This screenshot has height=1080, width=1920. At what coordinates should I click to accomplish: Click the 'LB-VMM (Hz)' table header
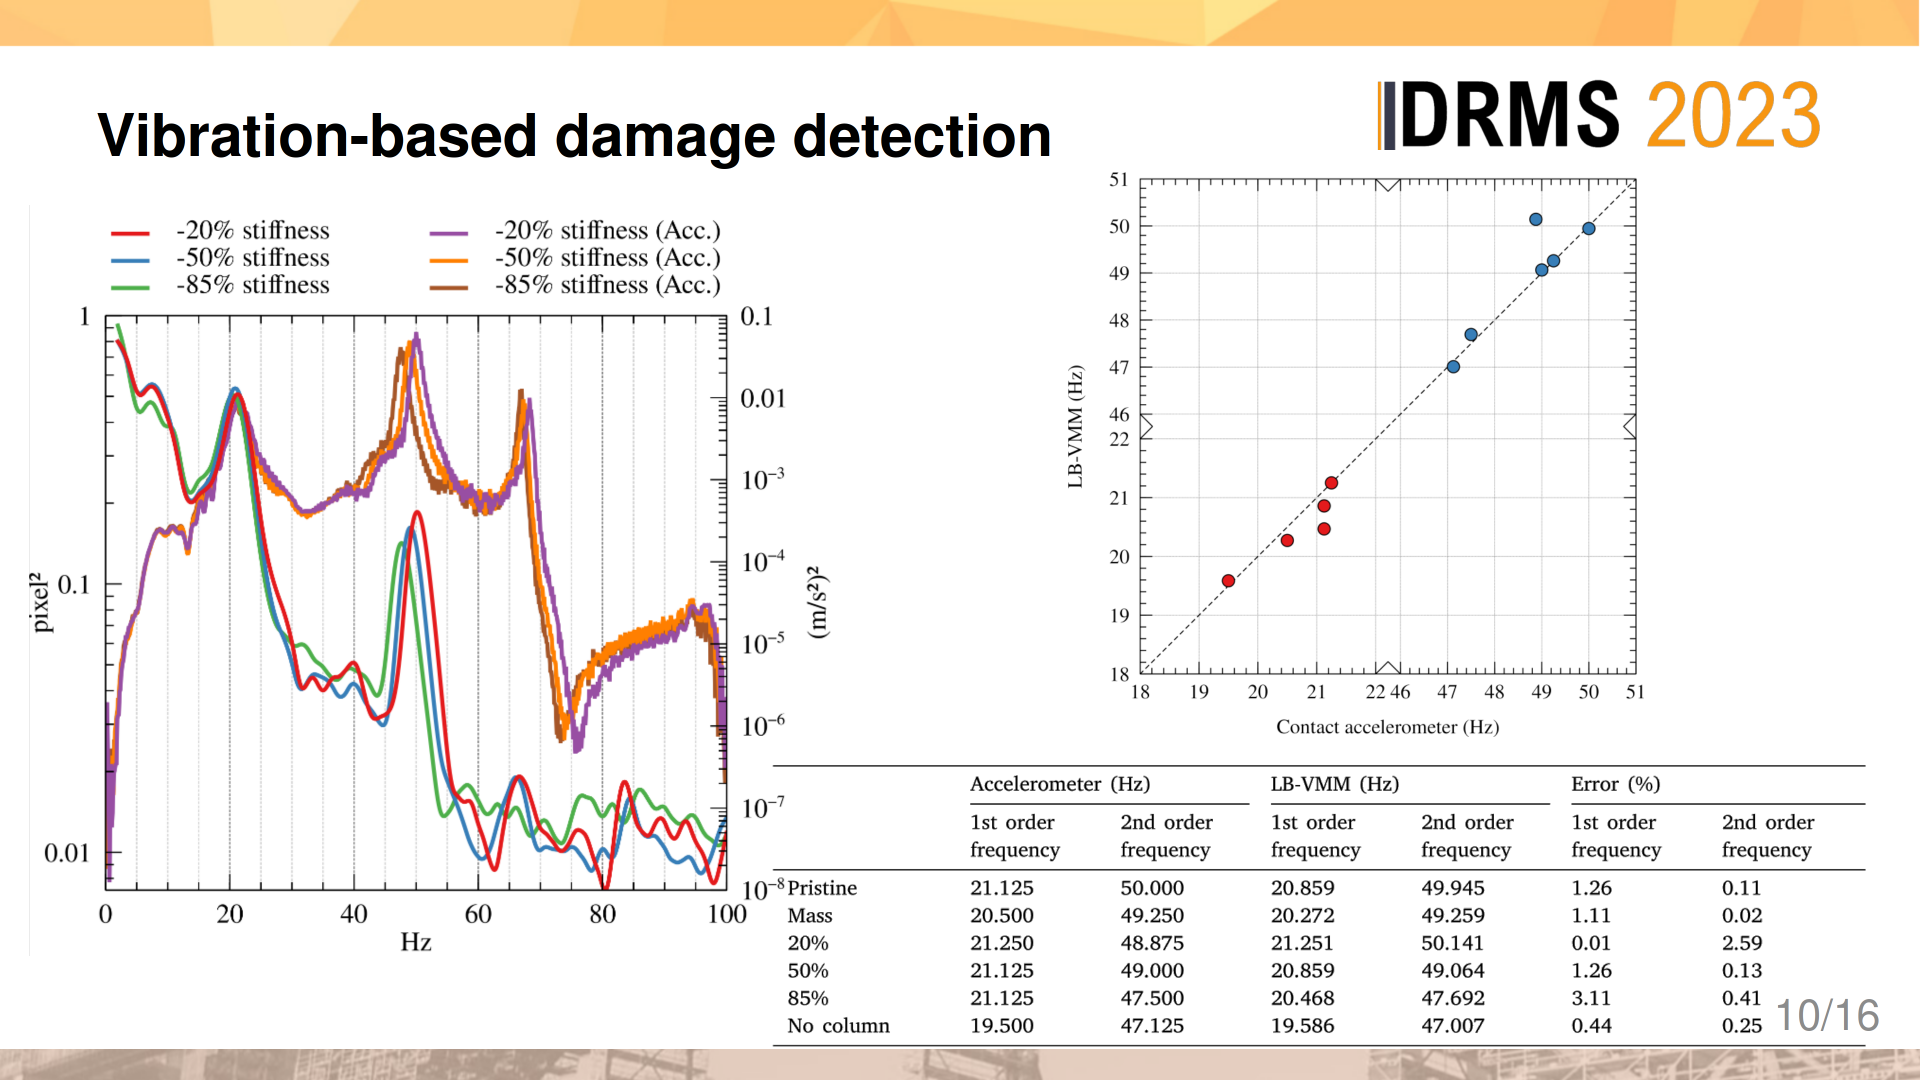coord(1335,784)
